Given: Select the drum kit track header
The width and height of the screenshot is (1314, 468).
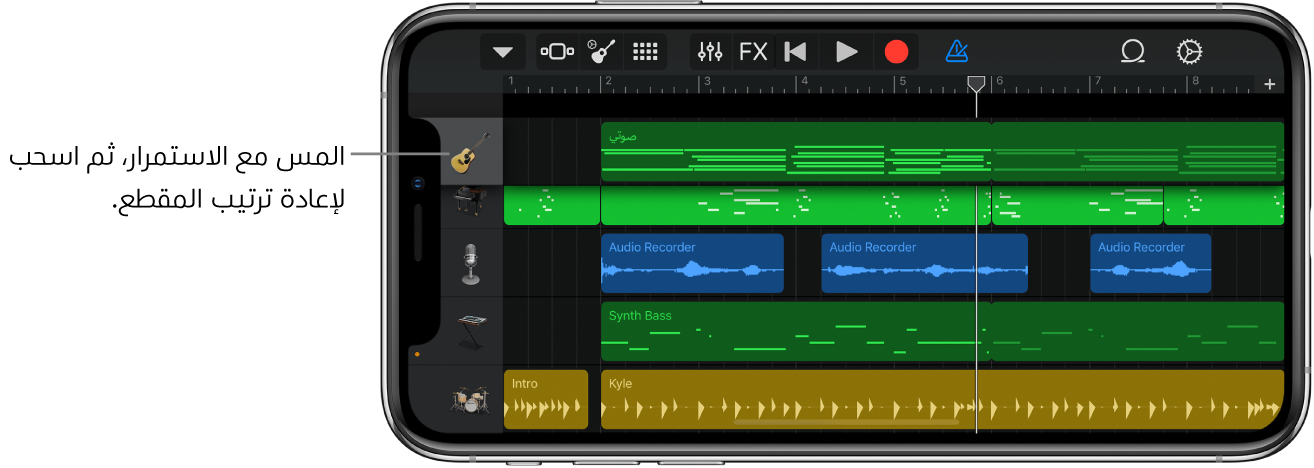Looking at the screenshot, I should click(471, 400).
